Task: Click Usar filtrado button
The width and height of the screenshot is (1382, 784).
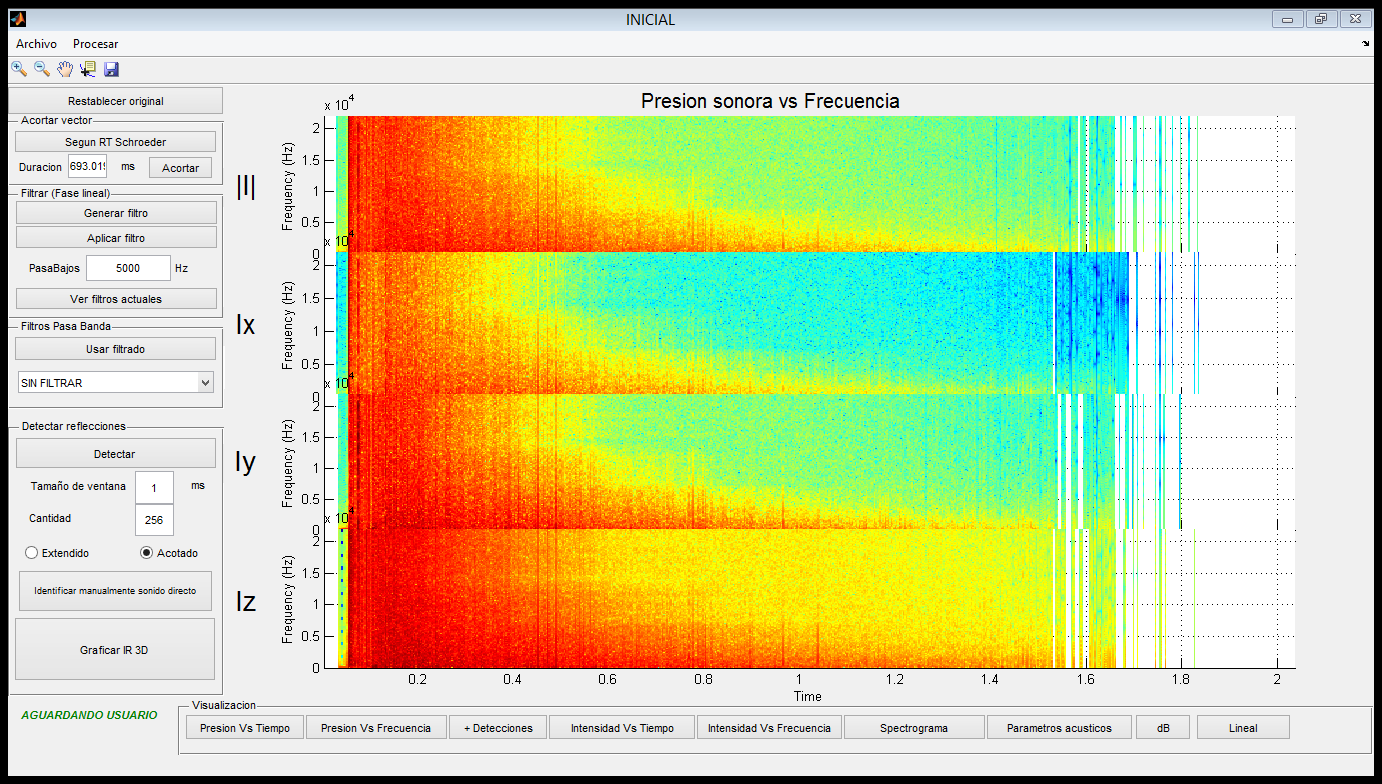Action: [116, 349]
